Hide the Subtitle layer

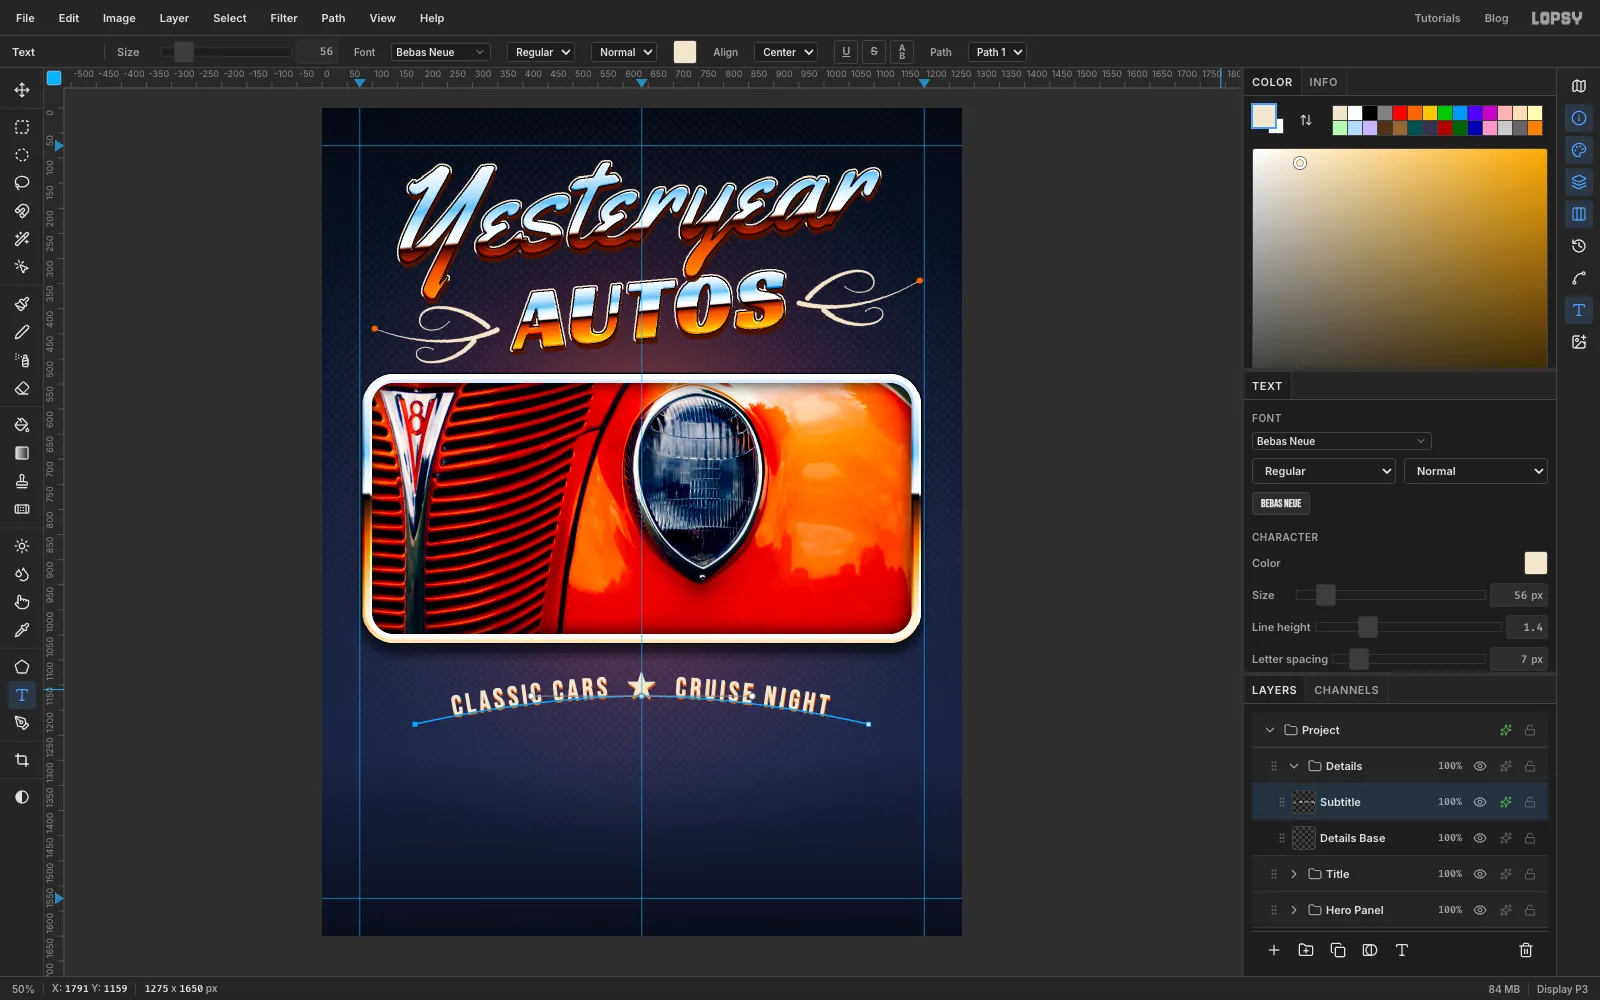pyautogui.click(x=1480, y=802)
